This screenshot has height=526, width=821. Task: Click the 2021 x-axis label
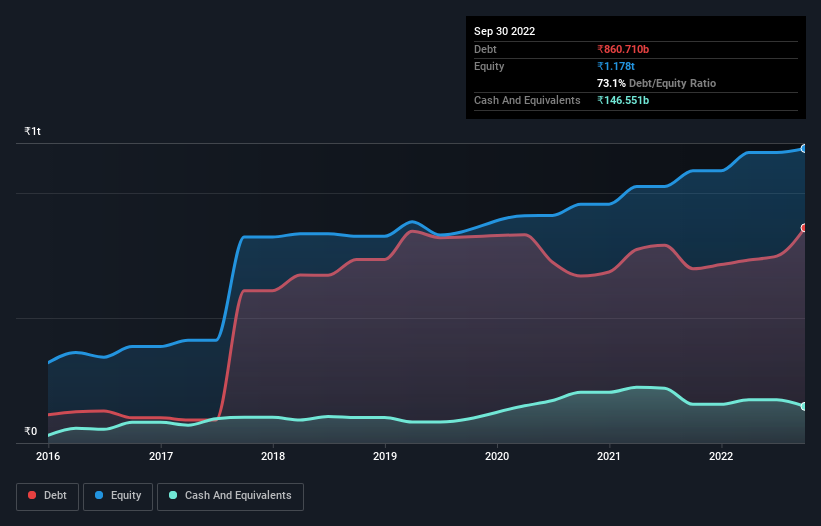pos(609,456)
